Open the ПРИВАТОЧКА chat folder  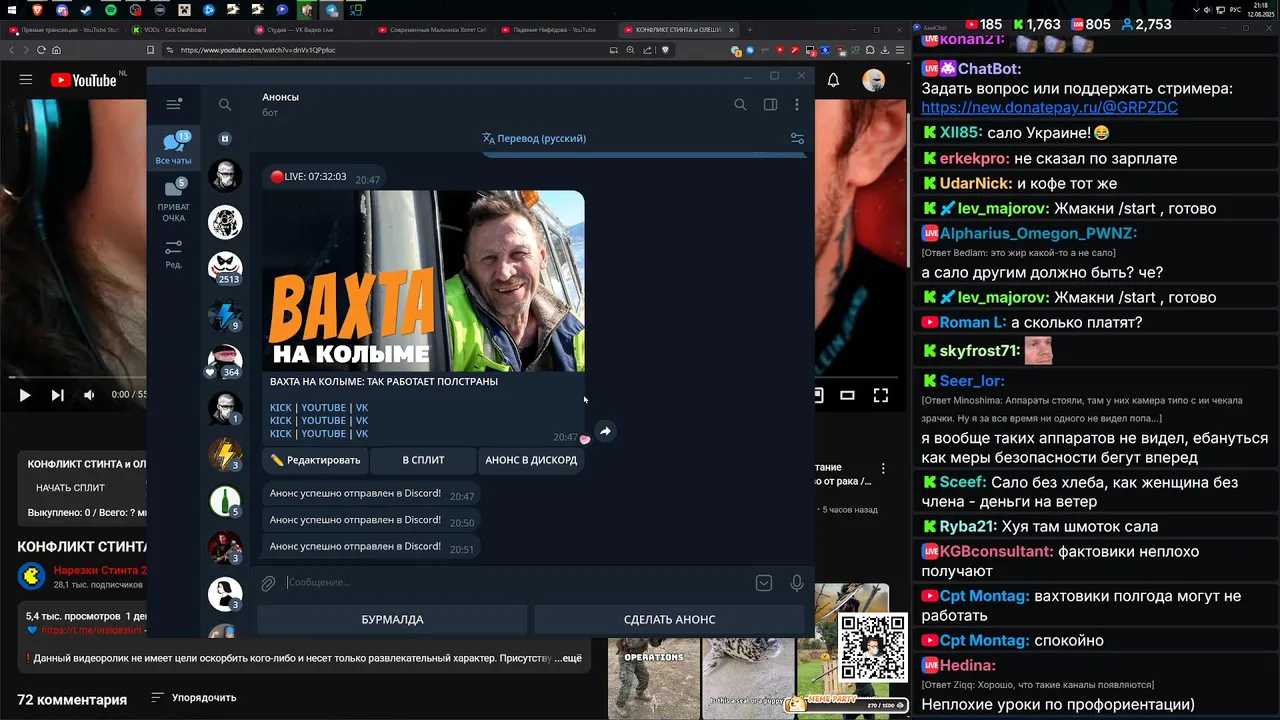[x=173, y=200]
